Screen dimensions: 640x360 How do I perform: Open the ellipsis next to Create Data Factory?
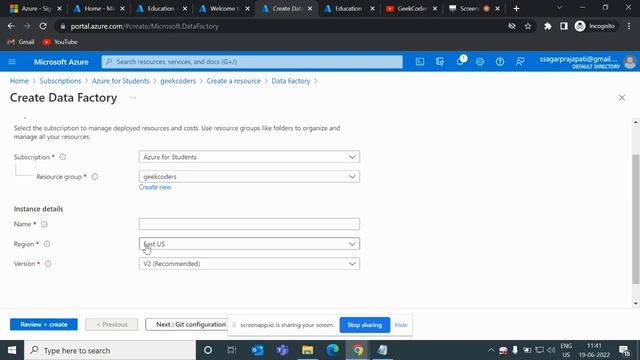[x=133, y=98]
